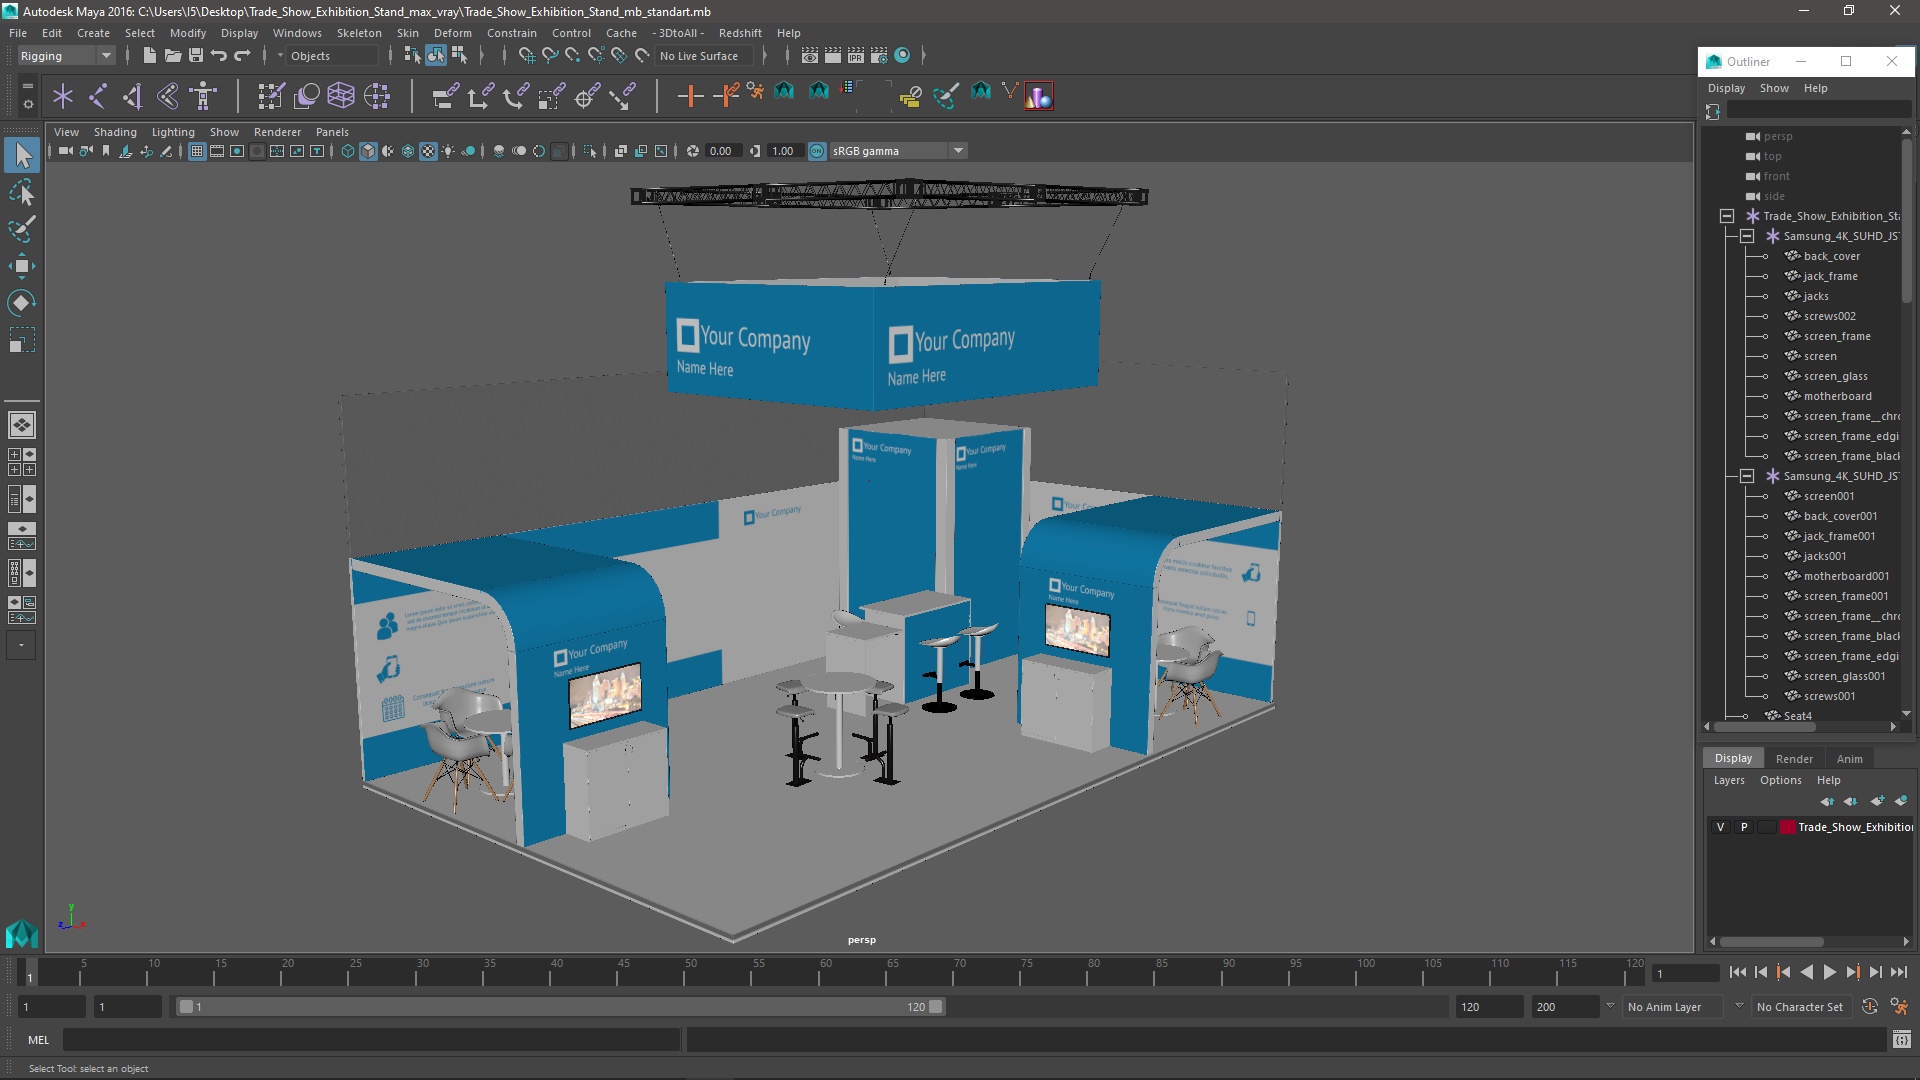This screenshot has width=1920, height=1080.
Task: Click the No Live Surface button
Action: pyautogui.click(x=699, y=56)
